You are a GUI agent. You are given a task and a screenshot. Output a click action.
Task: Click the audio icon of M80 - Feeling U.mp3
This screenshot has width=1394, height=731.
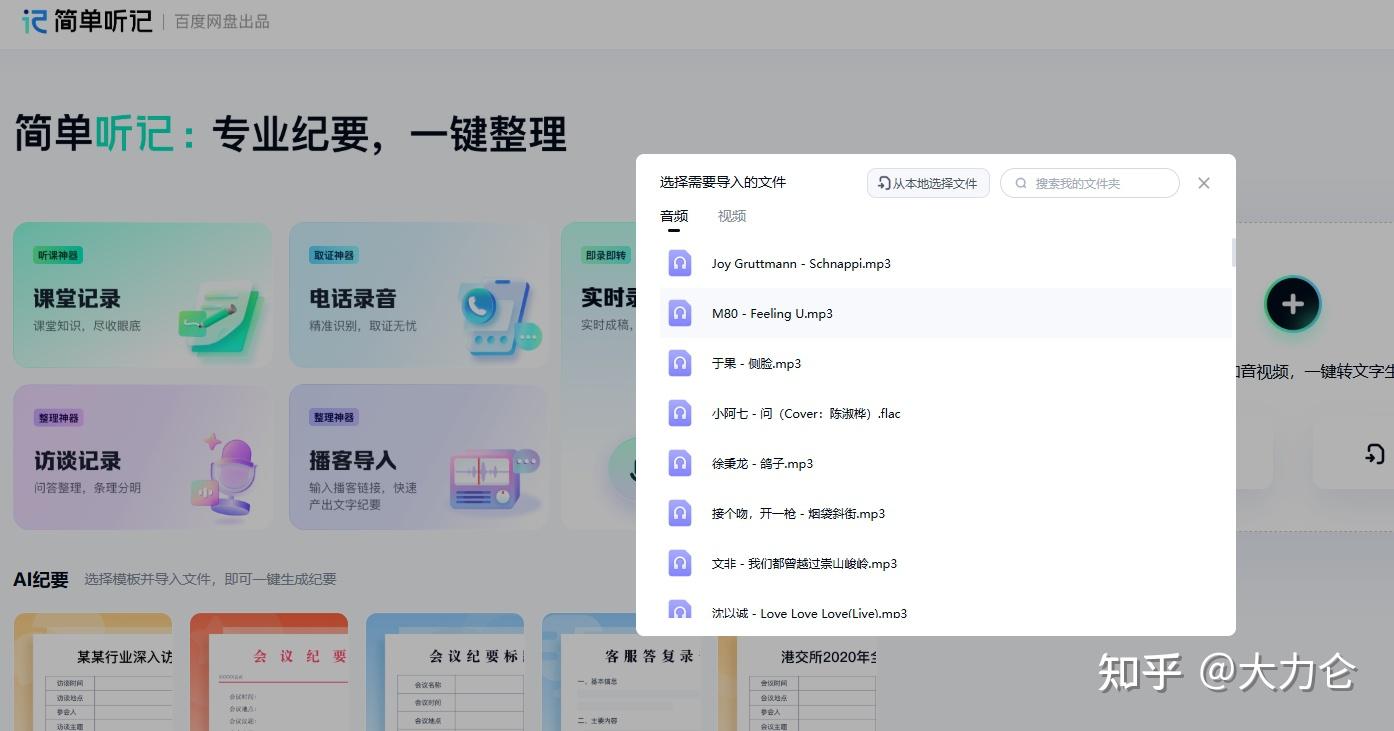pyautogui.click(x=680, y=313)
